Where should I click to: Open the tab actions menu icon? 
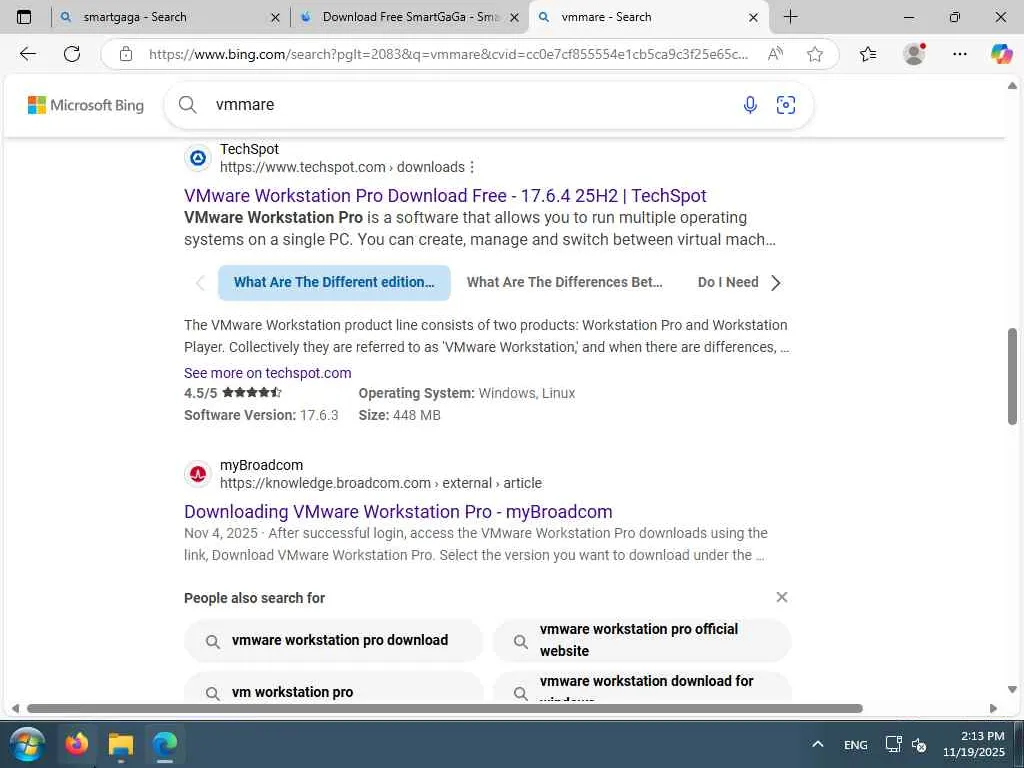click(24, 17)
